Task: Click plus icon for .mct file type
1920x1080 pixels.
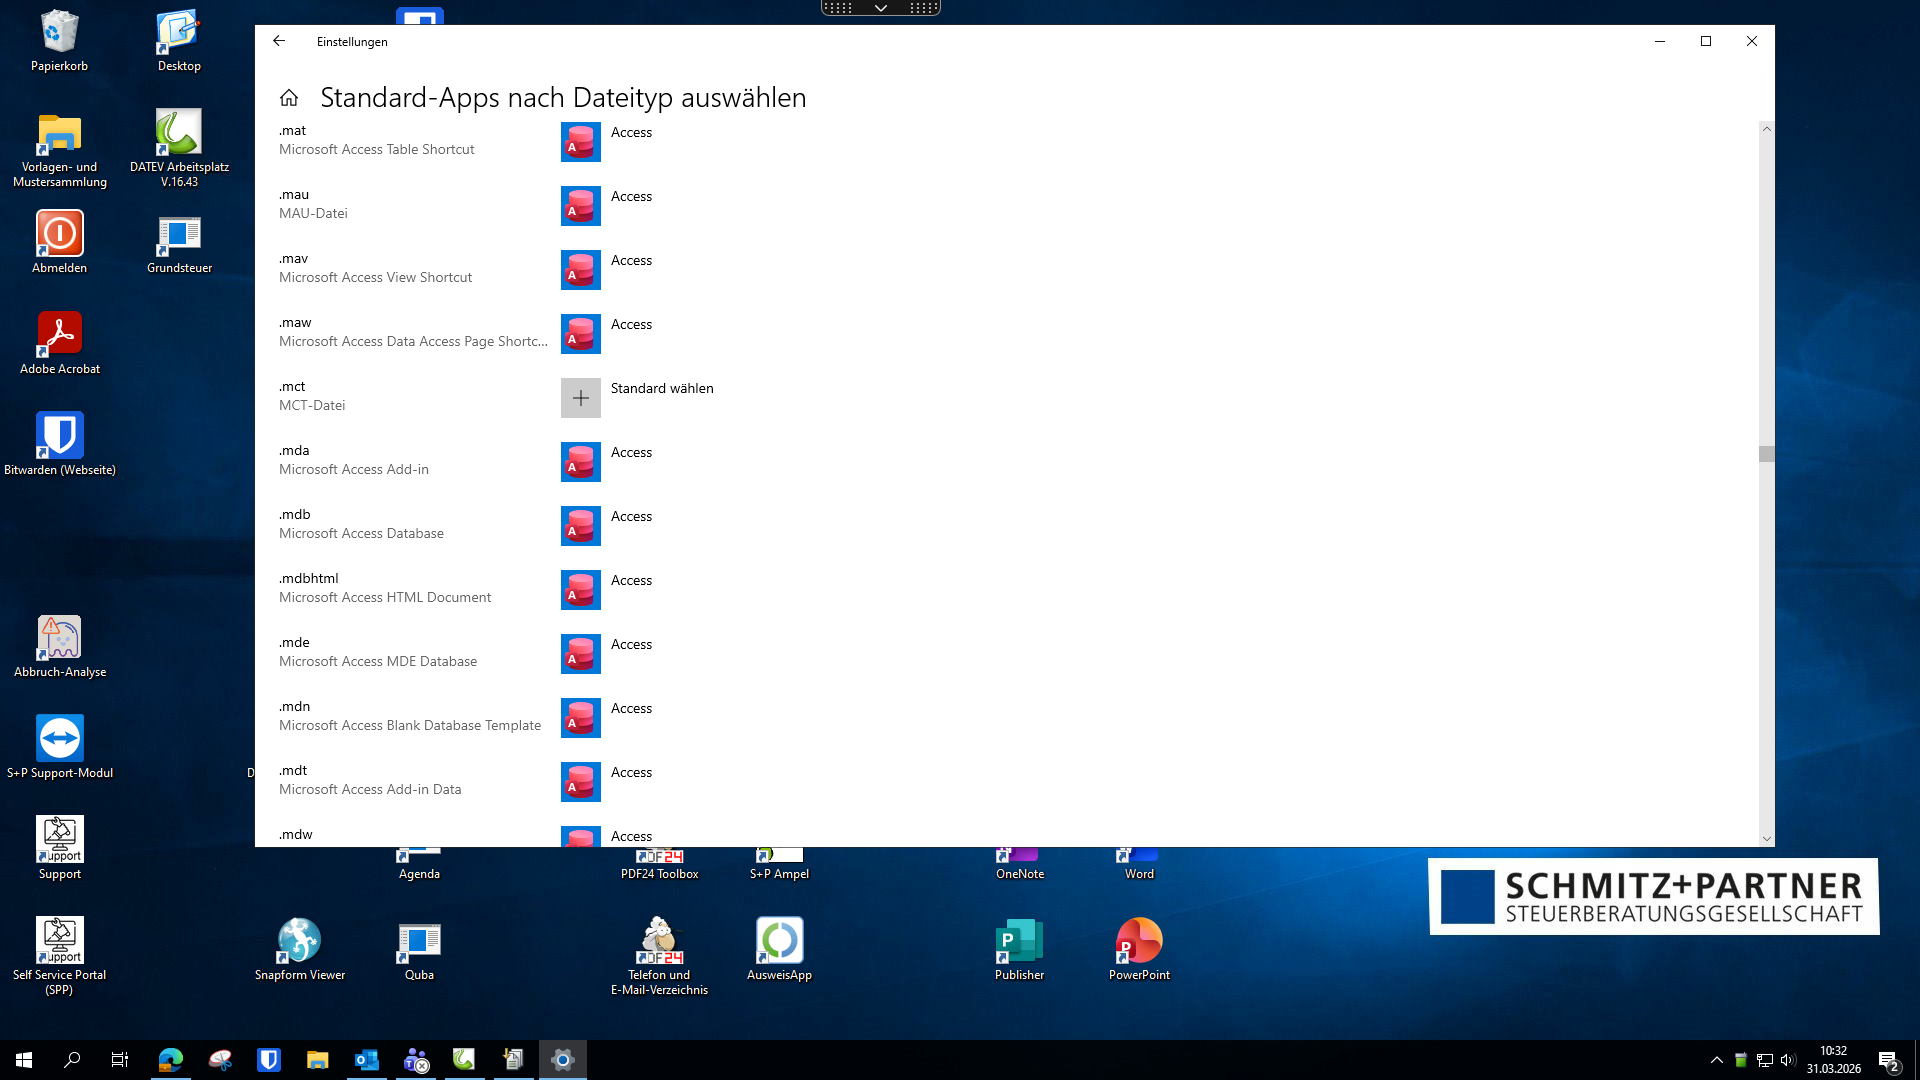Action: (580, 398)
